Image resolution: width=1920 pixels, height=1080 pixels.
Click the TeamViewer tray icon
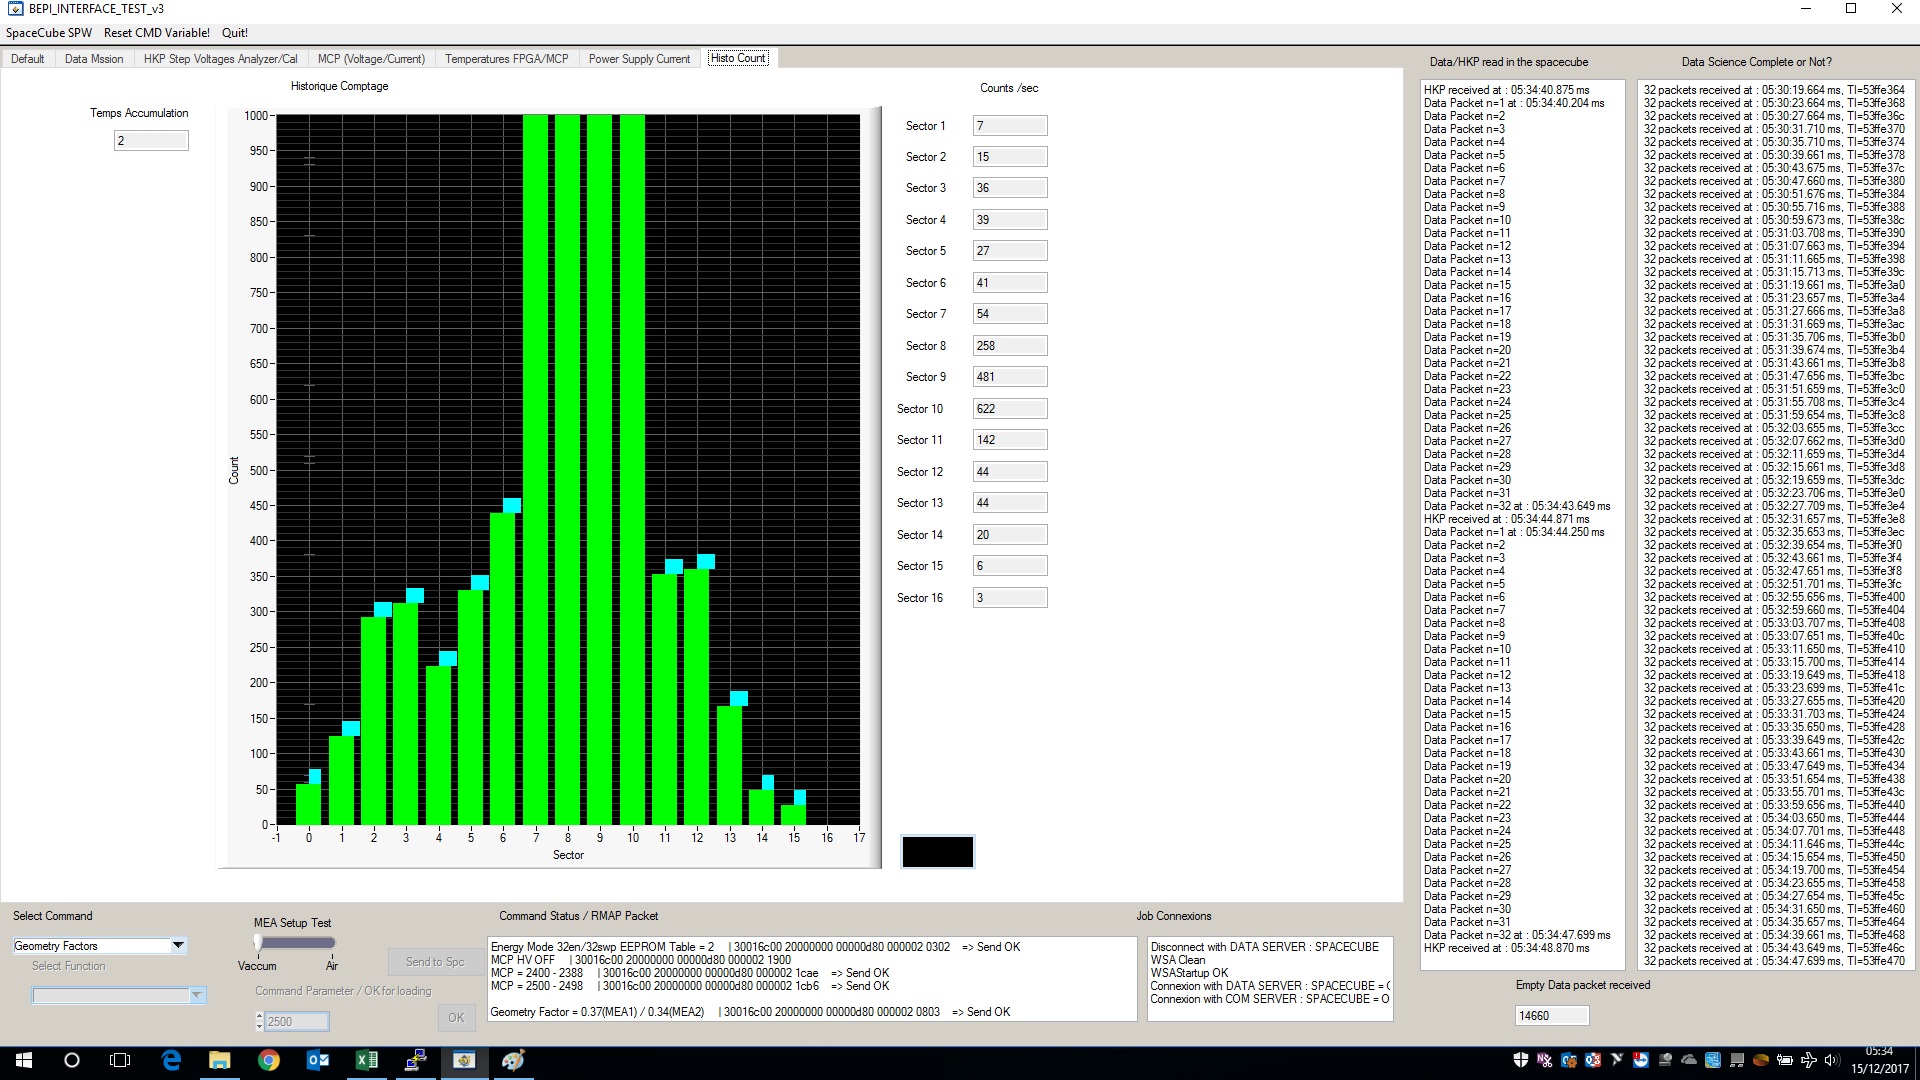1641,1060
